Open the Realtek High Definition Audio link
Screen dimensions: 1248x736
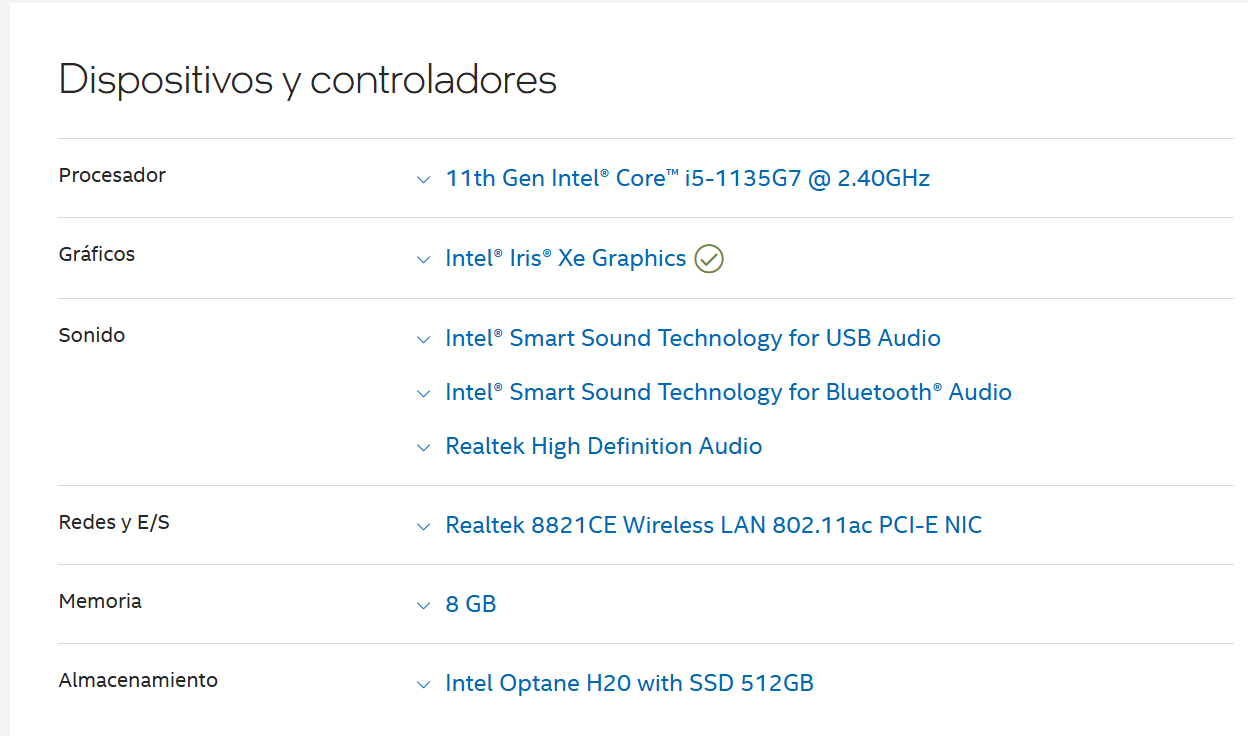pyautogui.click(x=604, y=446)
